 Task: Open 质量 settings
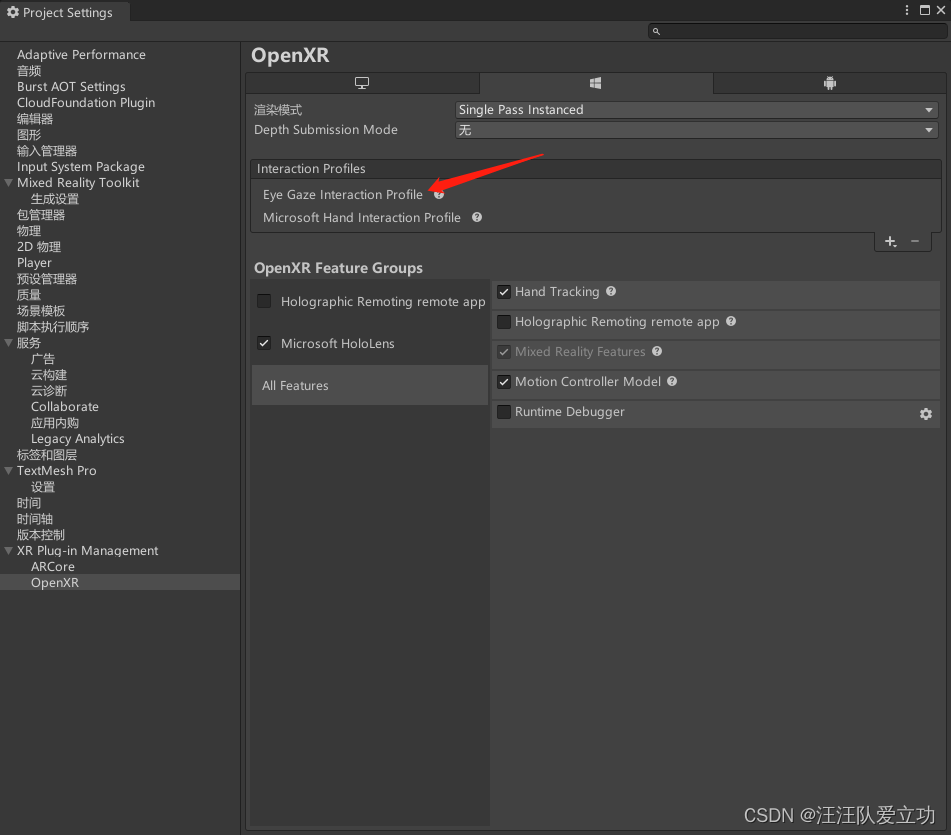coord(29,295)
